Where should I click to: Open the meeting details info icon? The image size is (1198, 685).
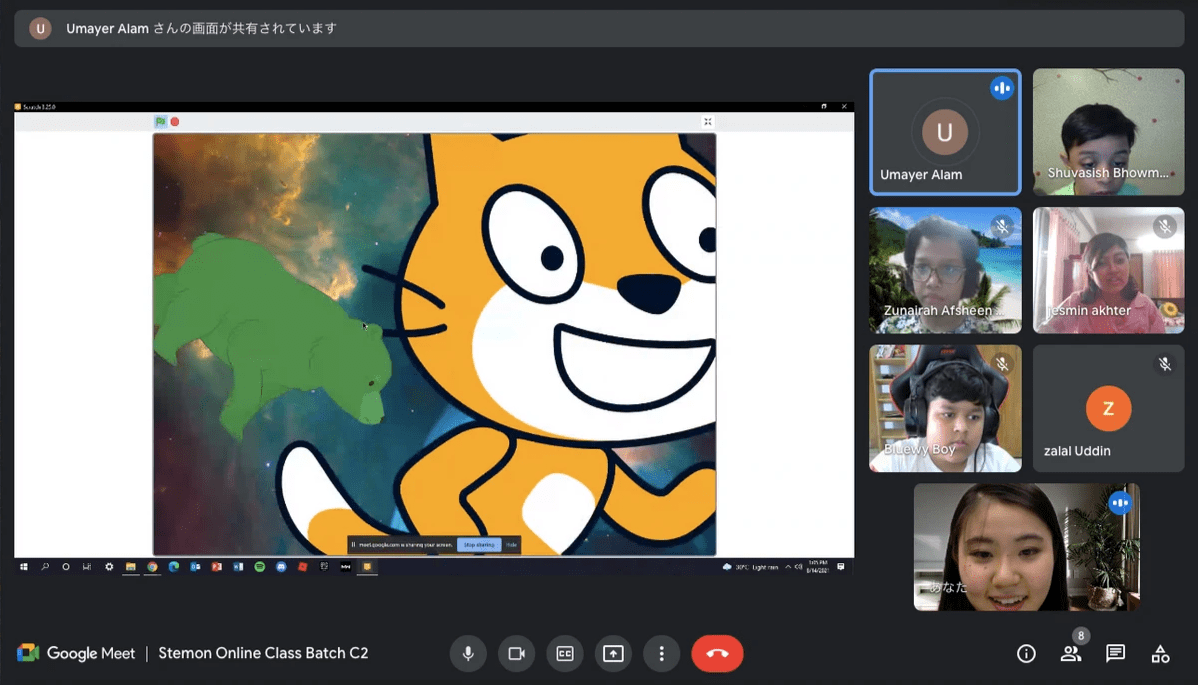tap(1026, 654)
